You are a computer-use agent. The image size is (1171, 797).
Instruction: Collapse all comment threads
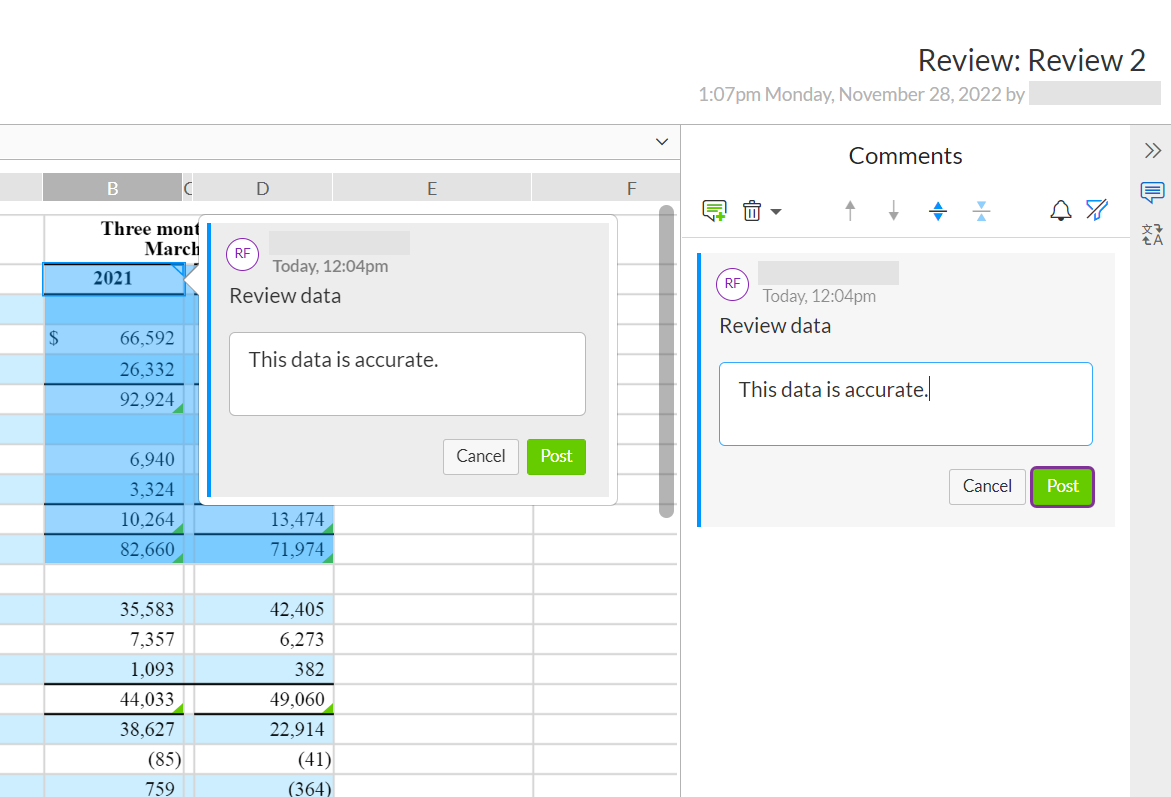click(x=982, y=210)
